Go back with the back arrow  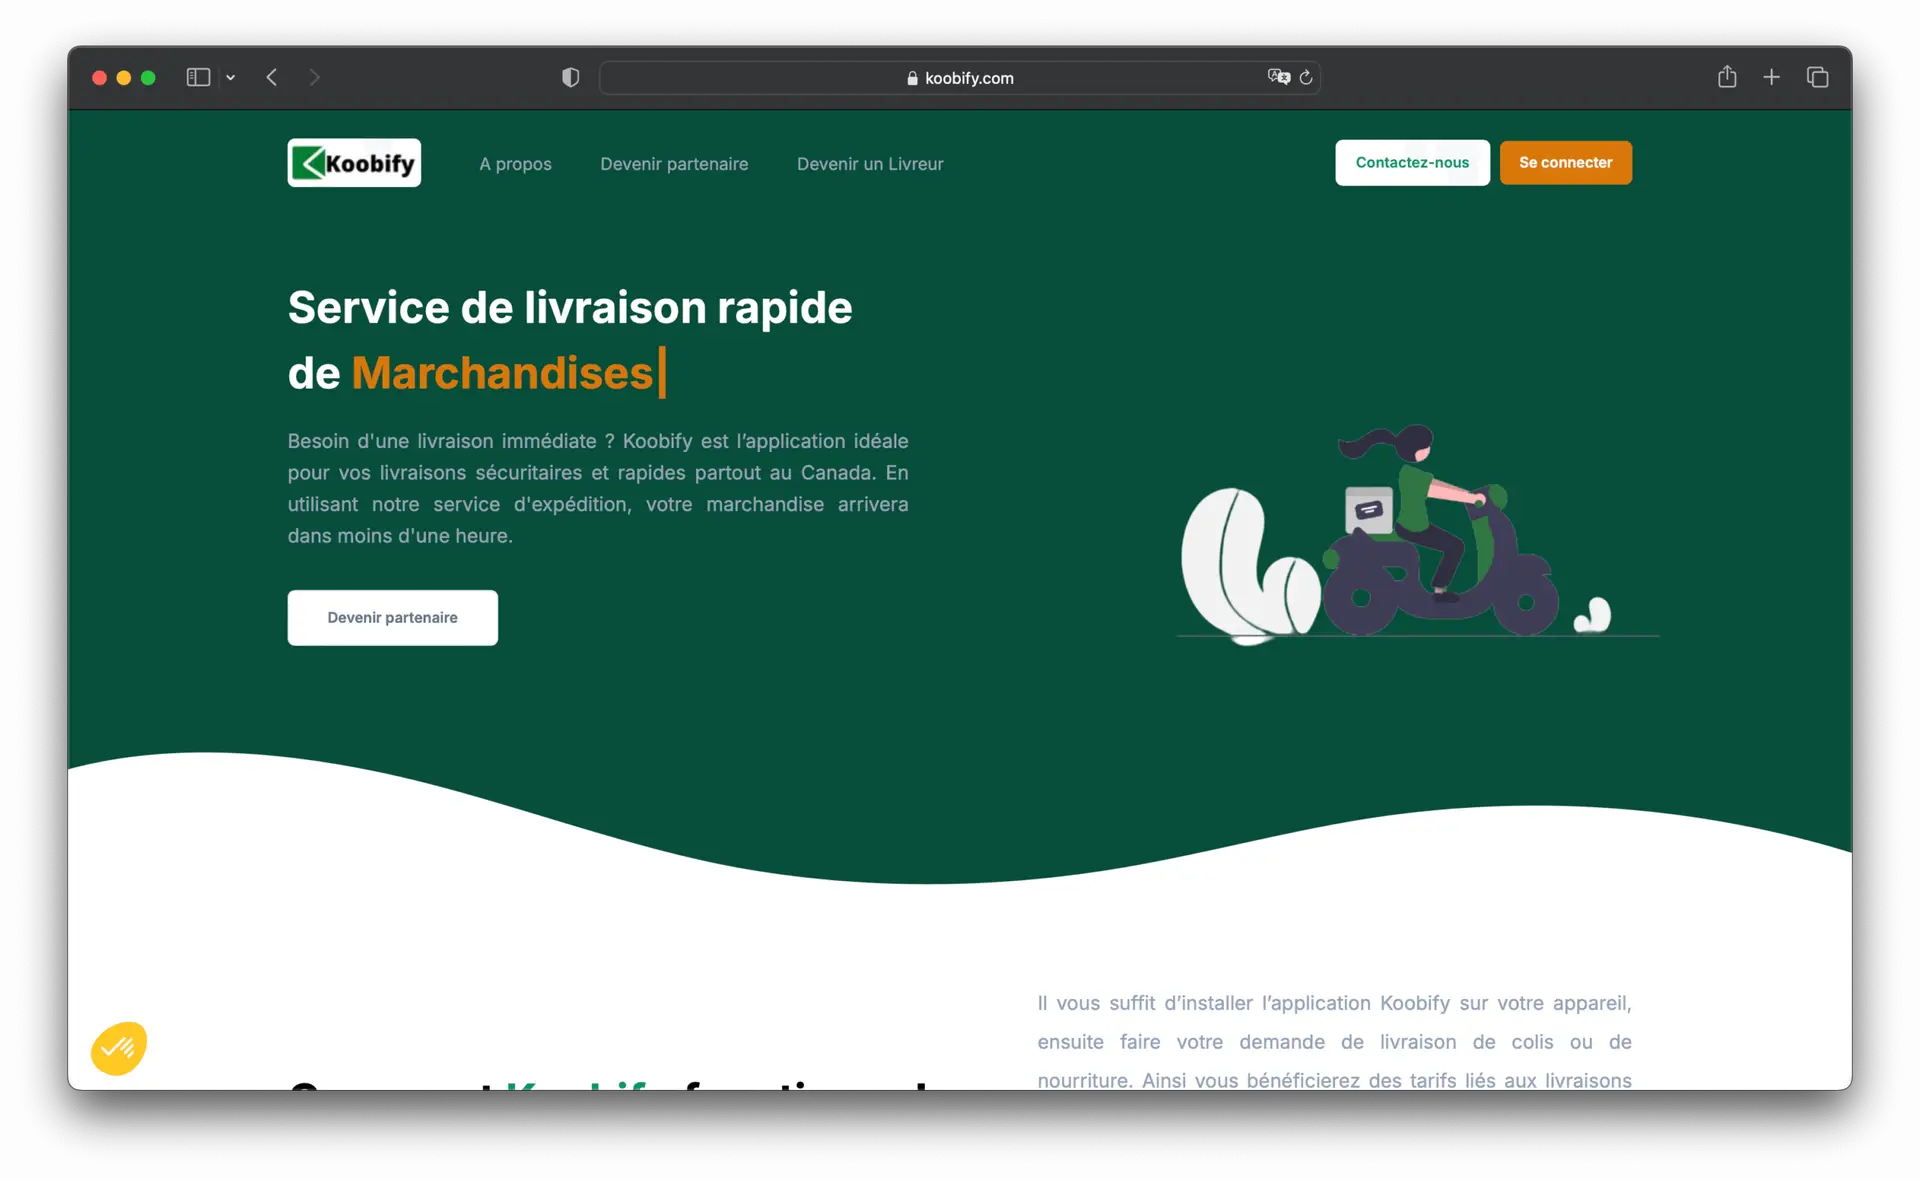pyautogui.click(x=272, y=77)
